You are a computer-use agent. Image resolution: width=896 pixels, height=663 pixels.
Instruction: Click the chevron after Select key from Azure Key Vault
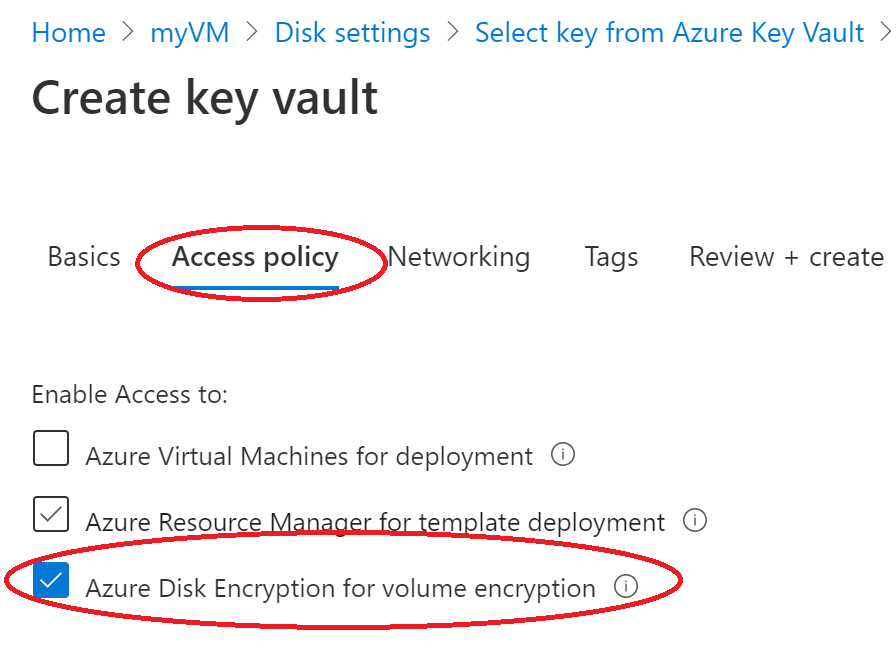pyautogui.click(x=885, y=32)
